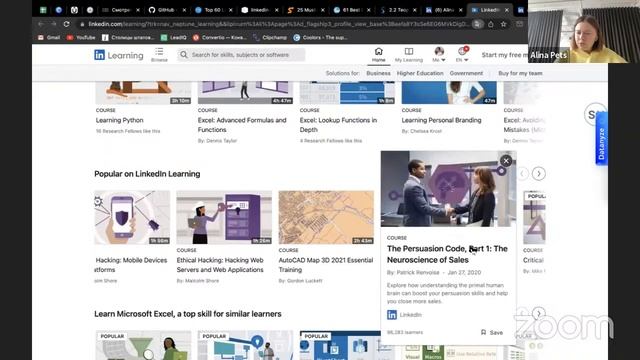Open the share icon in the address bar
The height and width of the screenshot is (360, 640).
(x=491, y=24)
